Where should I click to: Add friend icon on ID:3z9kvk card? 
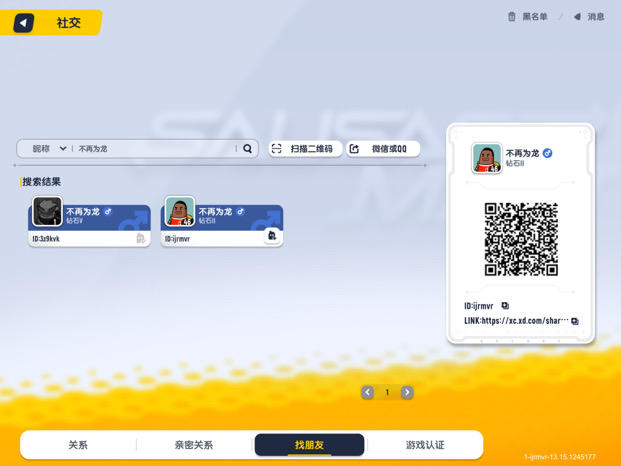(141, 238)
